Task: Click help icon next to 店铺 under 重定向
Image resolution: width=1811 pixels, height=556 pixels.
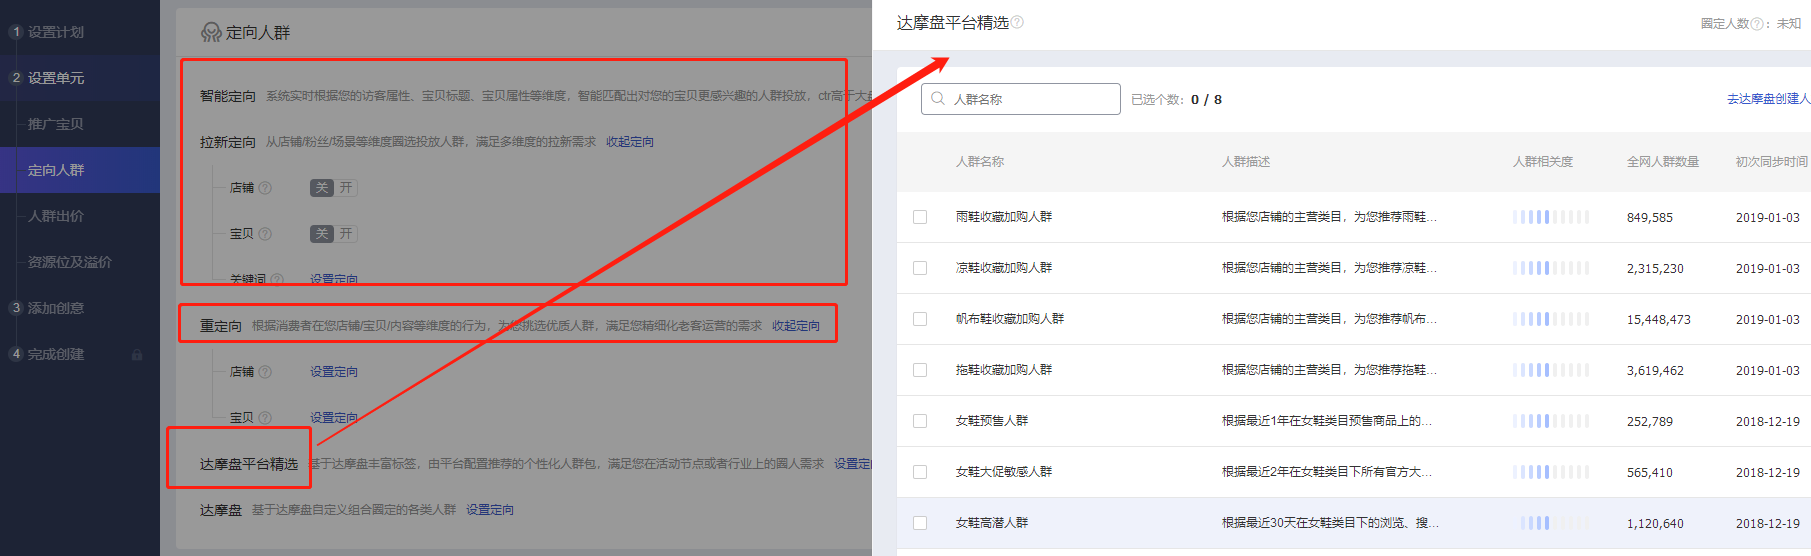Action: pyautogui.click(x=265, y=372)
